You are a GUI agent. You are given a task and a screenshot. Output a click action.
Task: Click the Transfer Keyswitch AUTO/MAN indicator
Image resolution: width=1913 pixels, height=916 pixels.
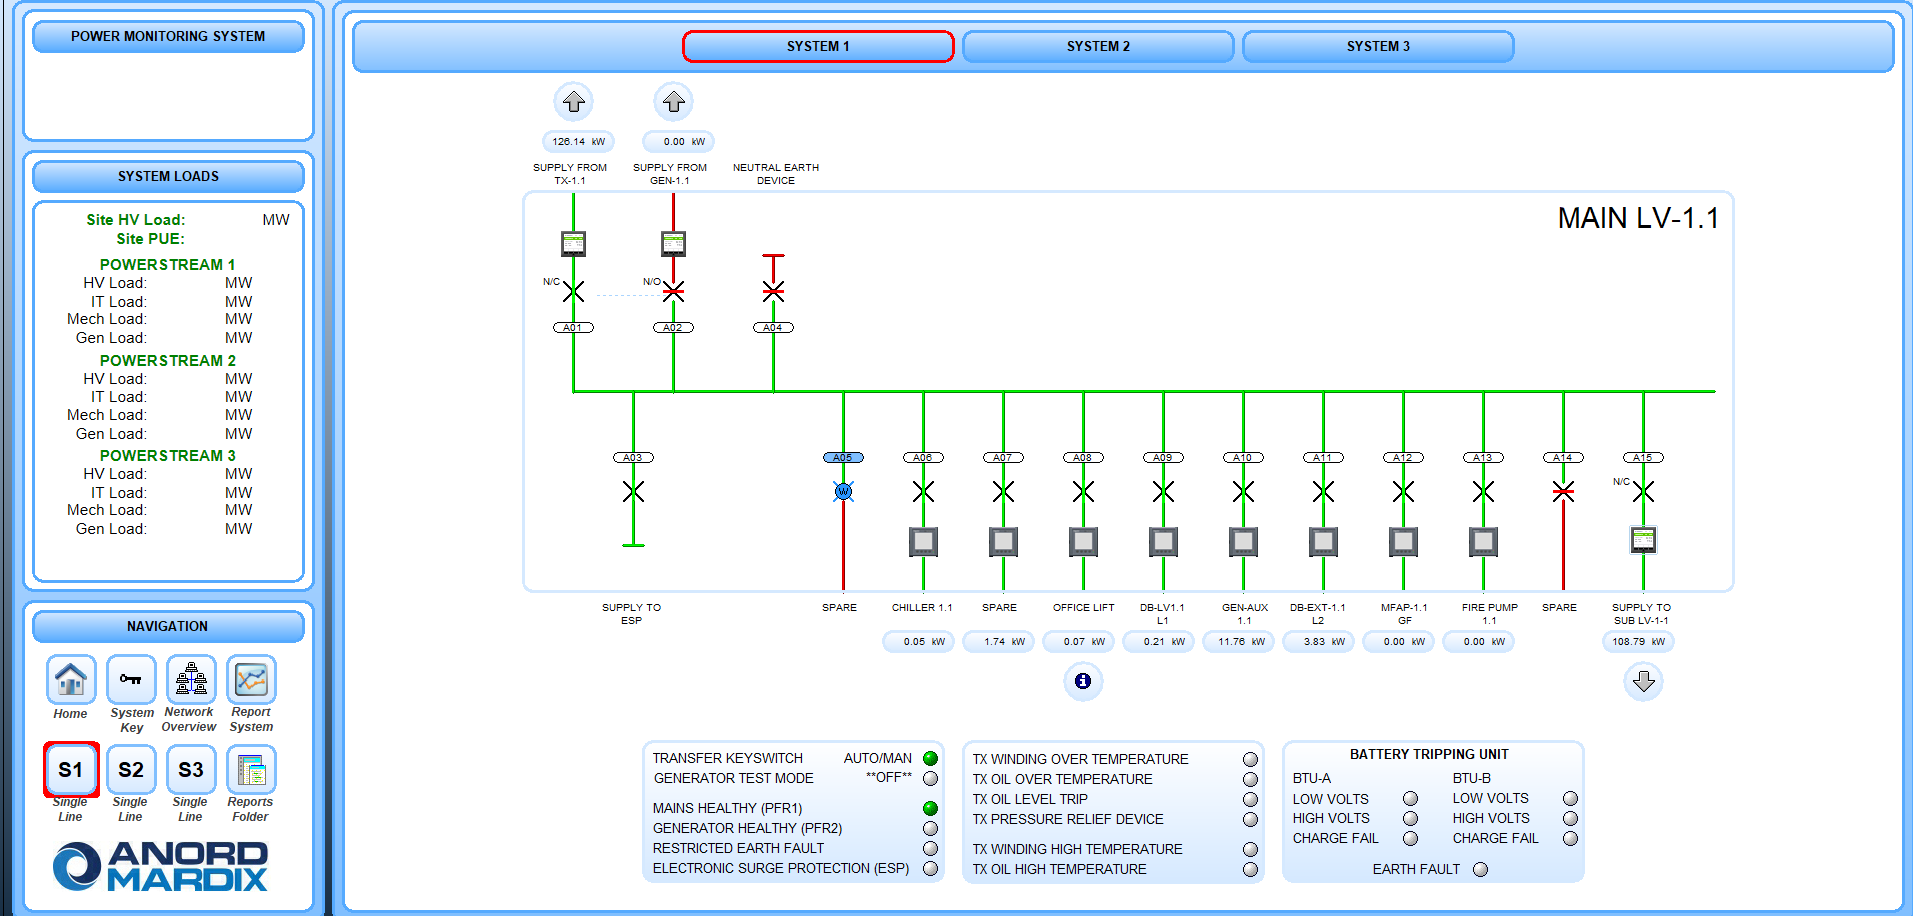930,758
